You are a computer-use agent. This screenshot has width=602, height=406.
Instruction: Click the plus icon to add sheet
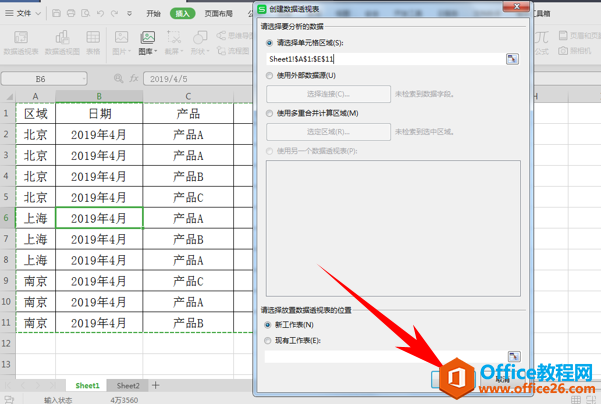click(x=155, y=385)
